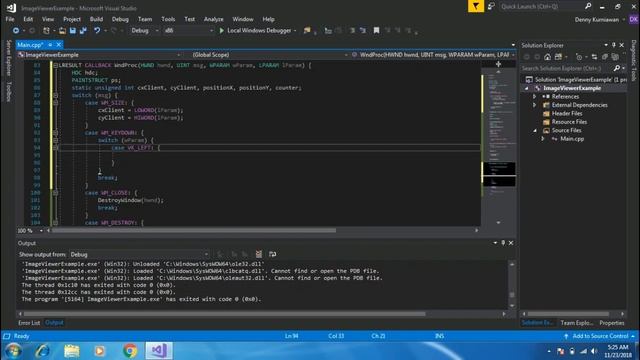The image size is (640, 360).
Task: Expand the External Dependencies node
Action: [x=534, y=105]
